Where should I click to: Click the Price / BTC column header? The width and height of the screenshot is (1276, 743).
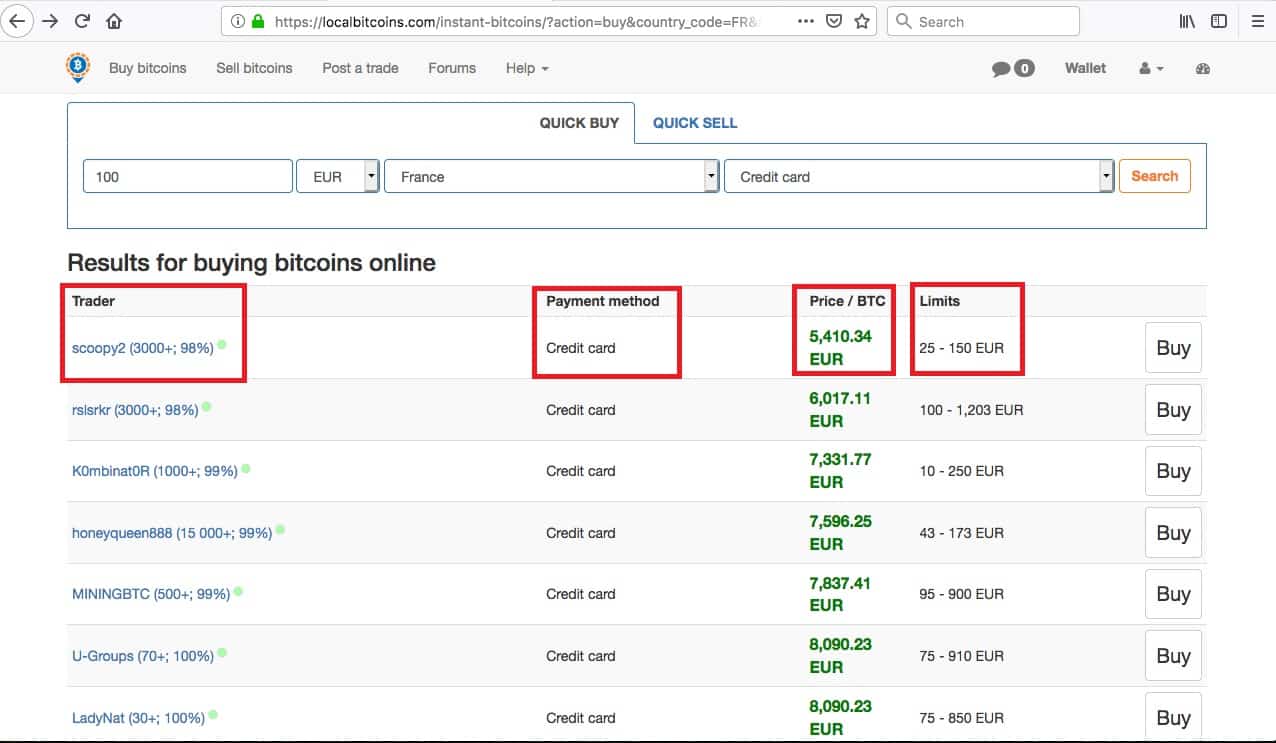pyautogui.click(x=847, y=301)
